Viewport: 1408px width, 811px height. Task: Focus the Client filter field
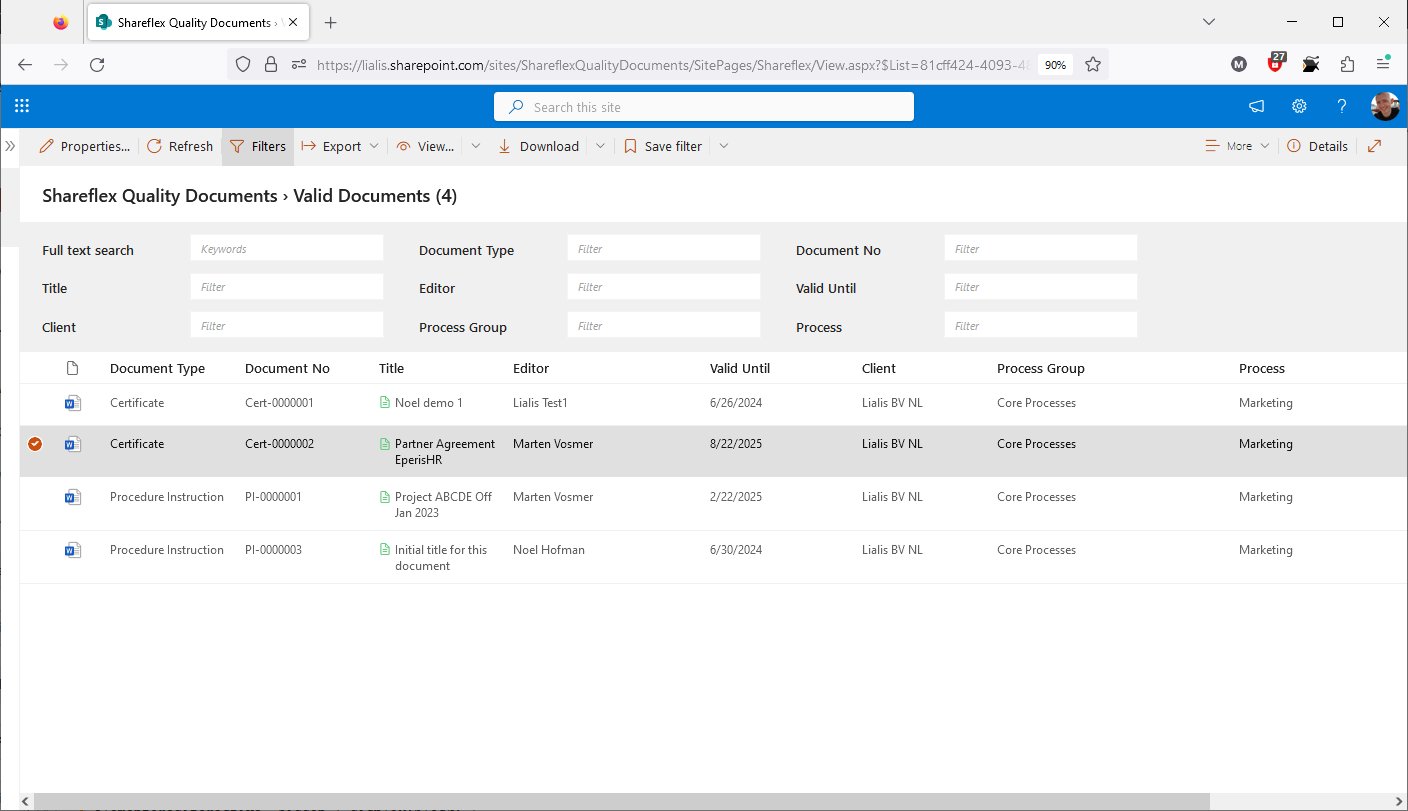(x=287, y=325)
